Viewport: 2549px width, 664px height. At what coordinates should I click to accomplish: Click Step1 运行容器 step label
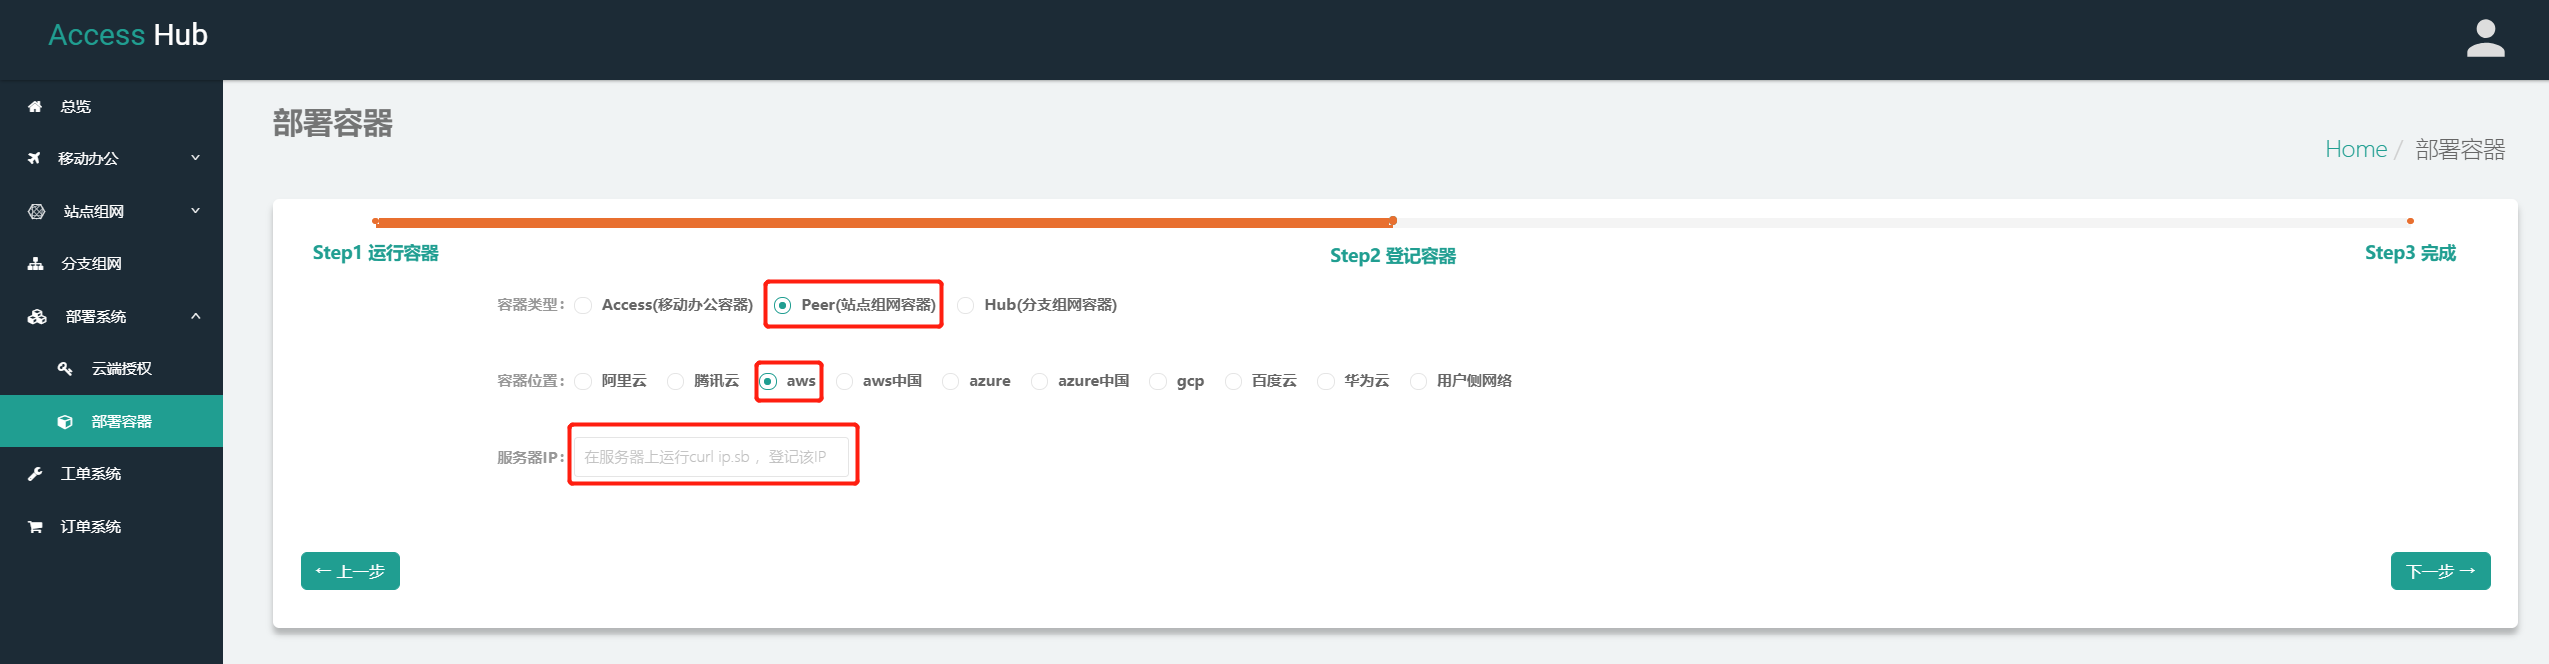coord(375,253)
